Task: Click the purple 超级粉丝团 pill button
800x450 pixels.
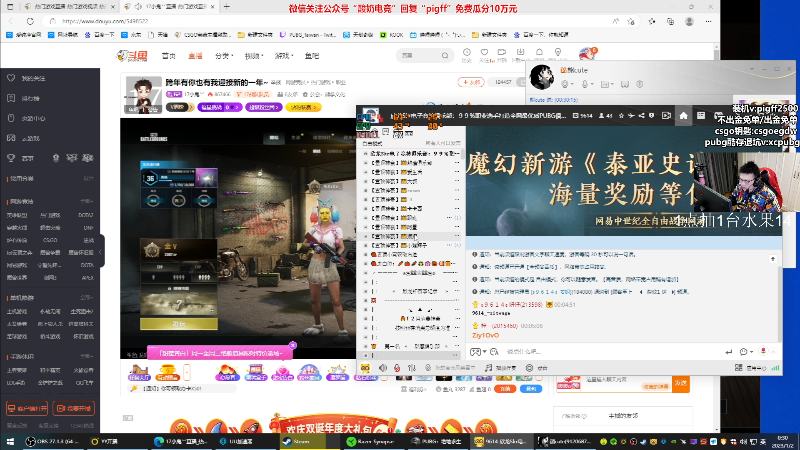Action: [x=263, y=107]
